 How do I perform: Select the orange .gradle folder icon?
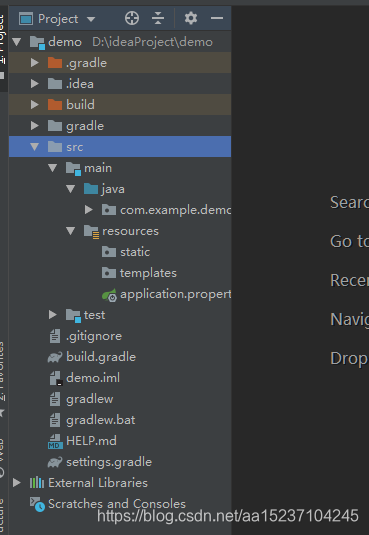(55, 63)
